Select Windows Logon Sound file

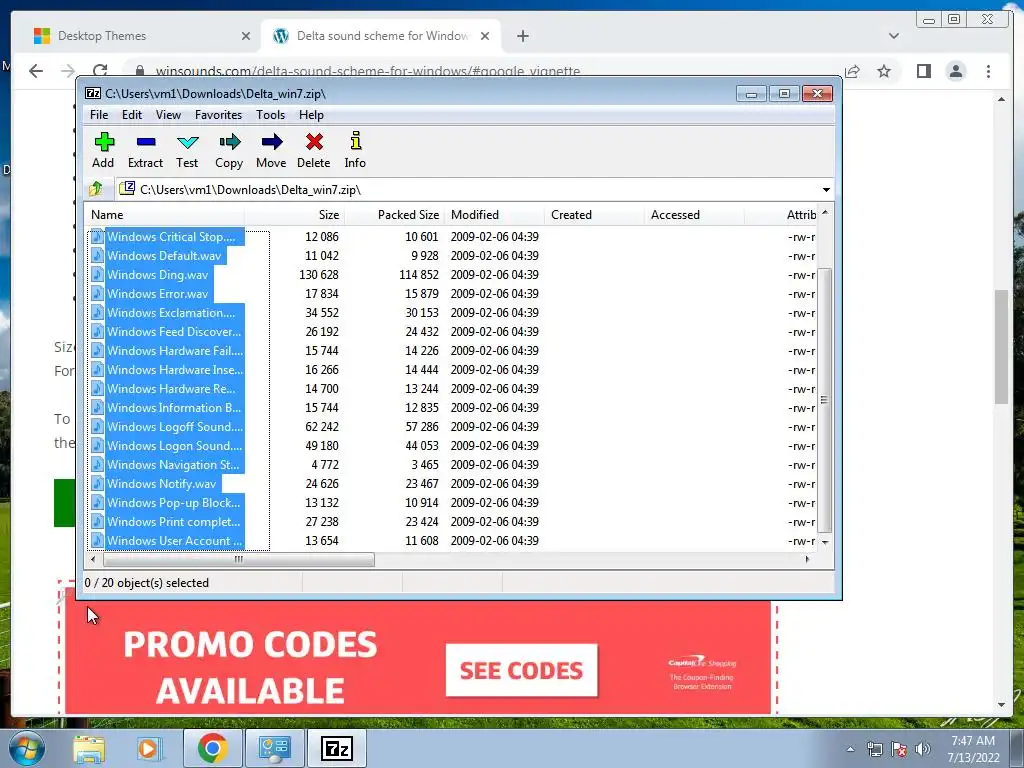[167, 445]
